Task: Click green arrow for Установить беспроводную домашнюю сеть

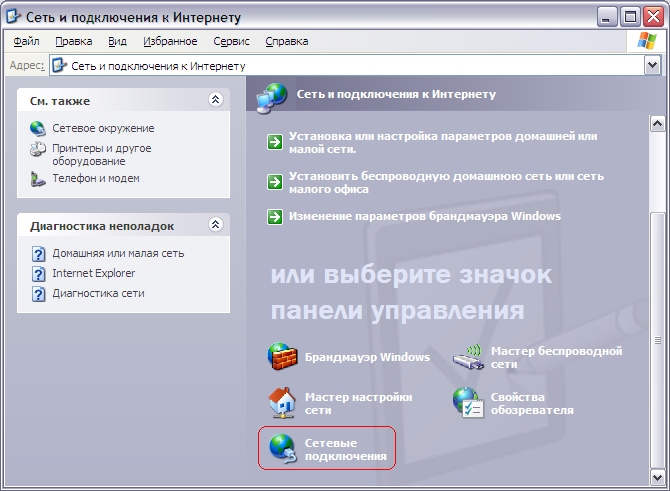Action: click(x=275, y=182)
